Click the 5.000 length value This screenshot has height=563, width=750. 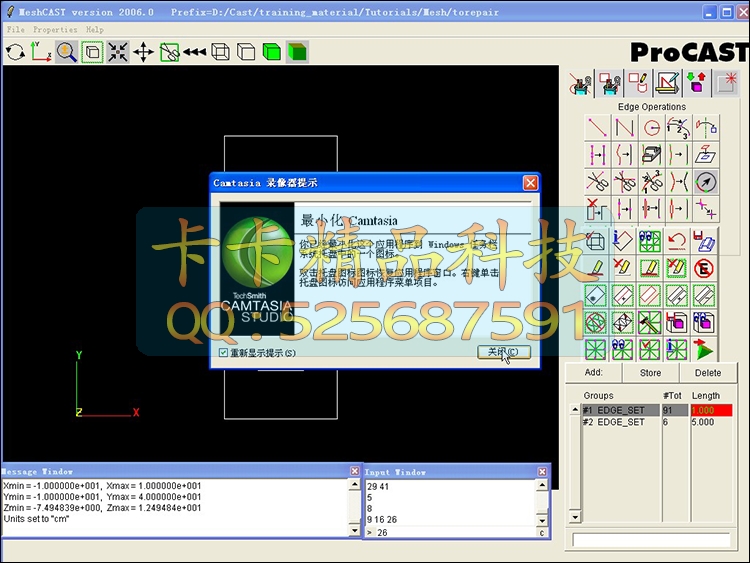pos(703,422)
